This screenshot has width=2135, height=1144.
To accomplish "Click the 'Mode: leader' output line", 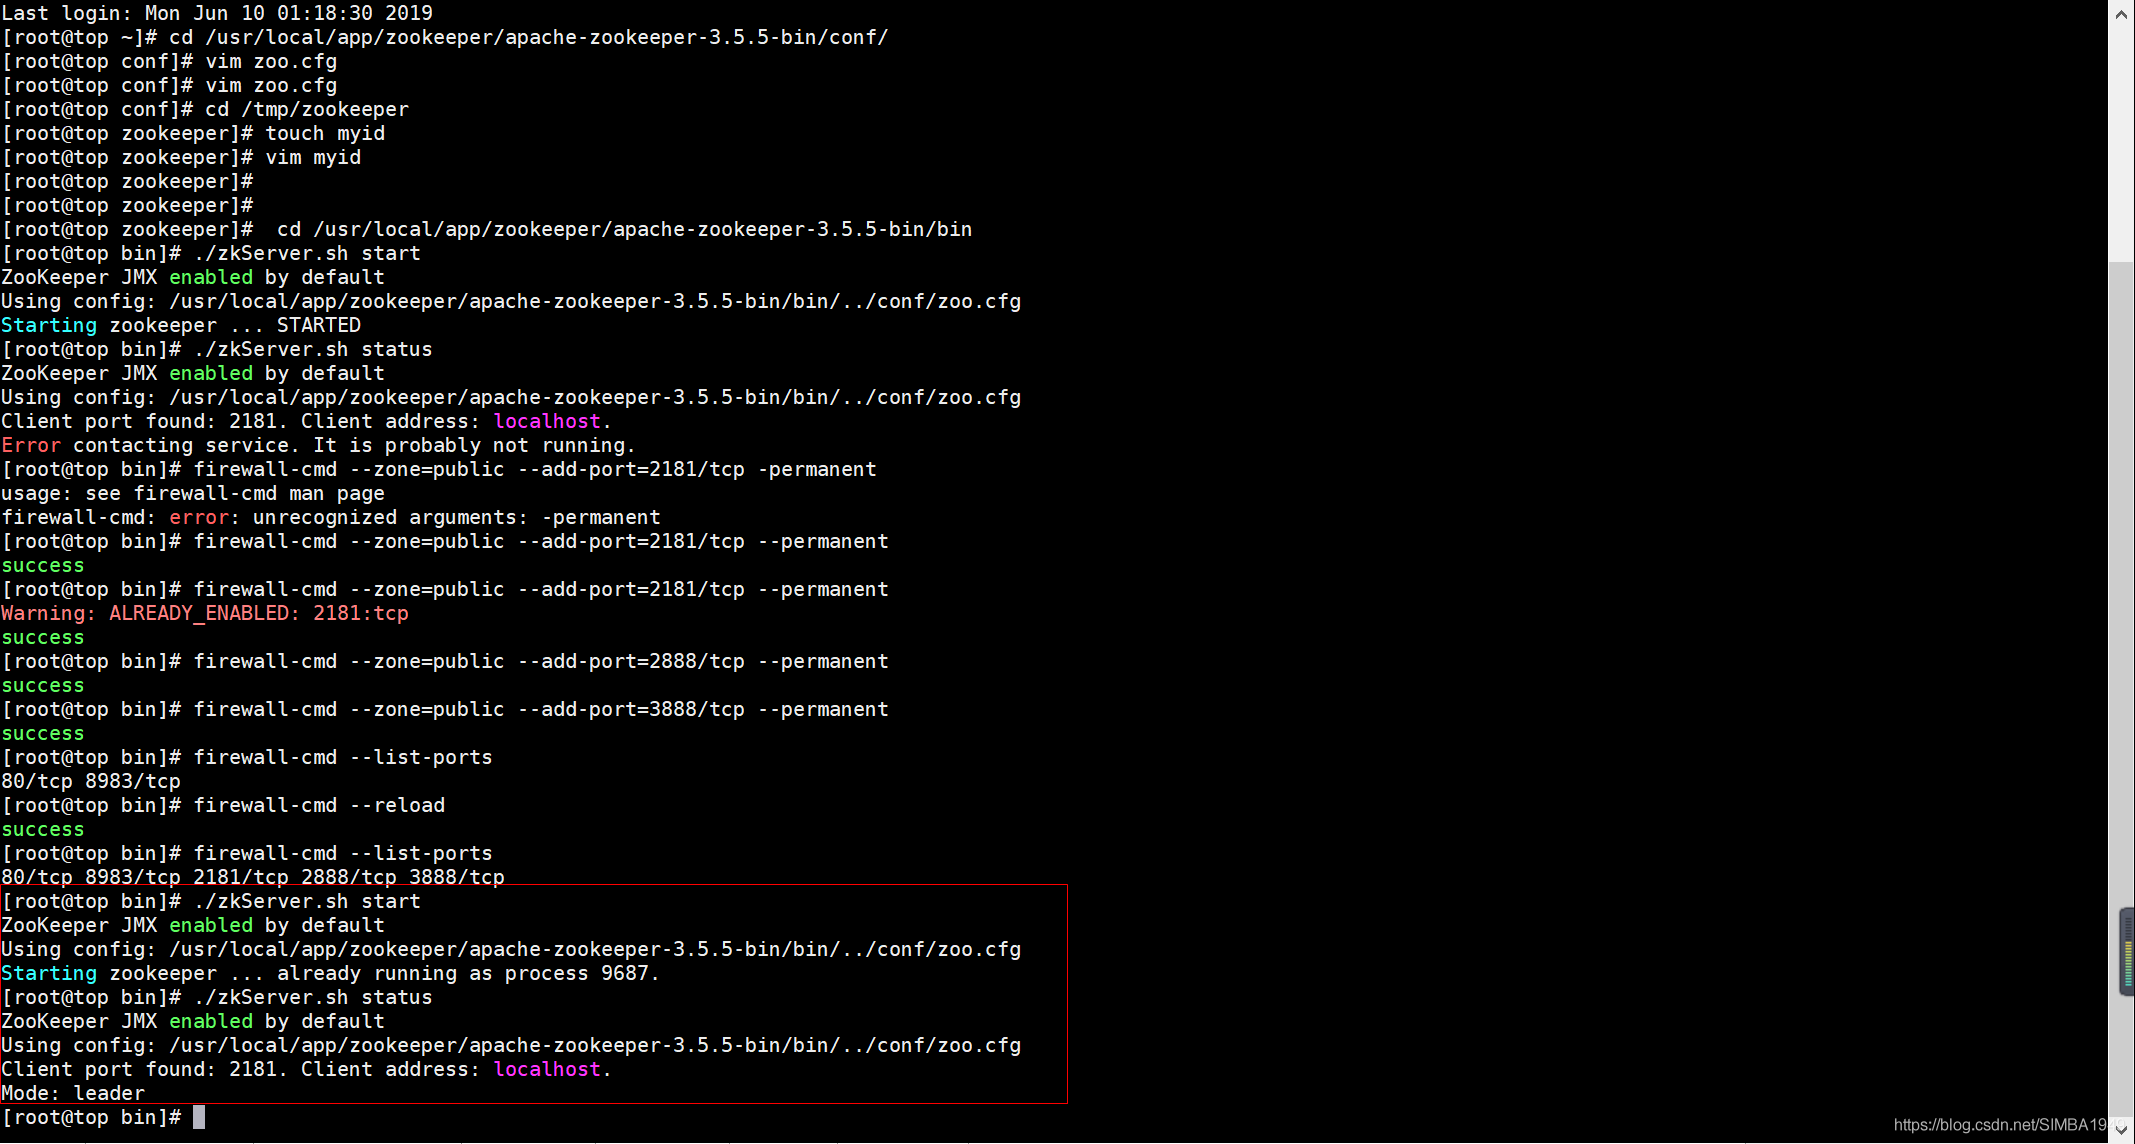I will point(73,1093).
